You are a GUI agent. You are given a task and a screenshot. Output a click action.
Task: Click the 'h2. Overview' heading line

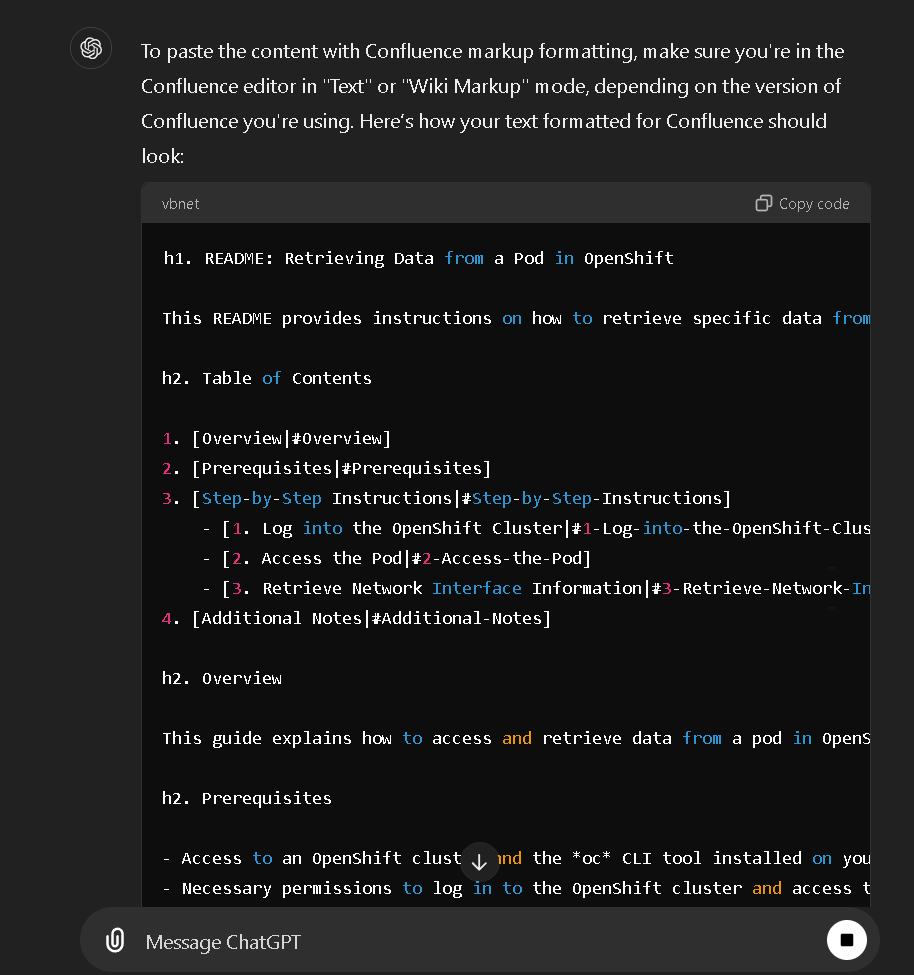[222, 678]
